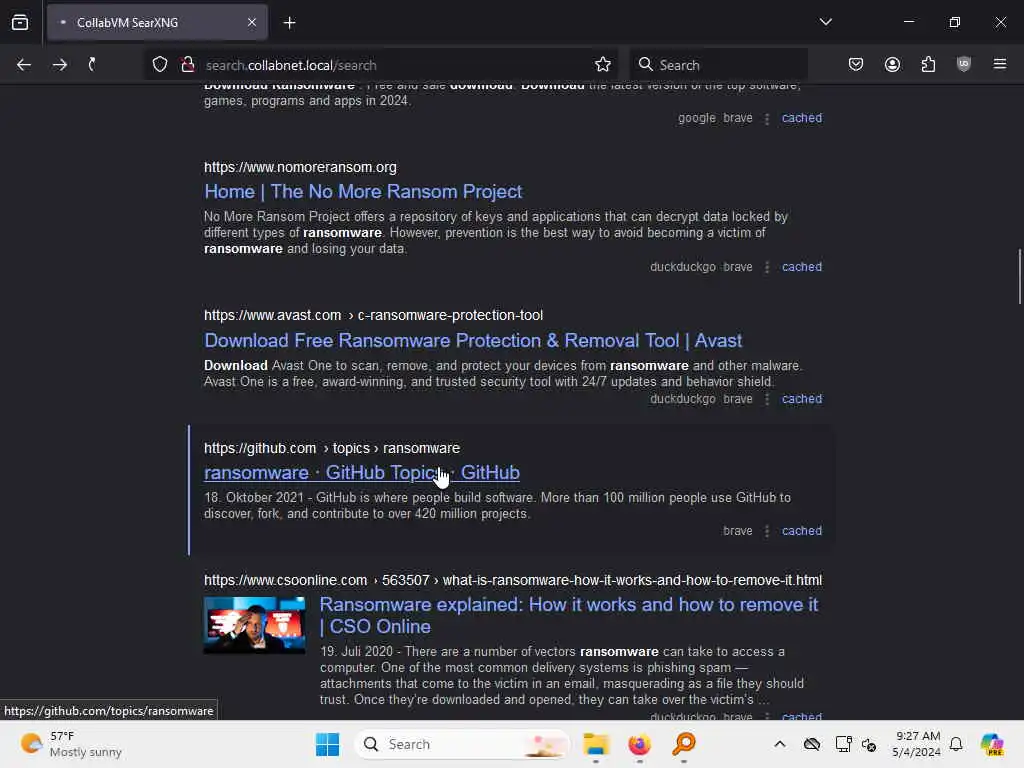Open the Firefox account icon
Viewport: 1024px width, 768px height.
point(892,65)
